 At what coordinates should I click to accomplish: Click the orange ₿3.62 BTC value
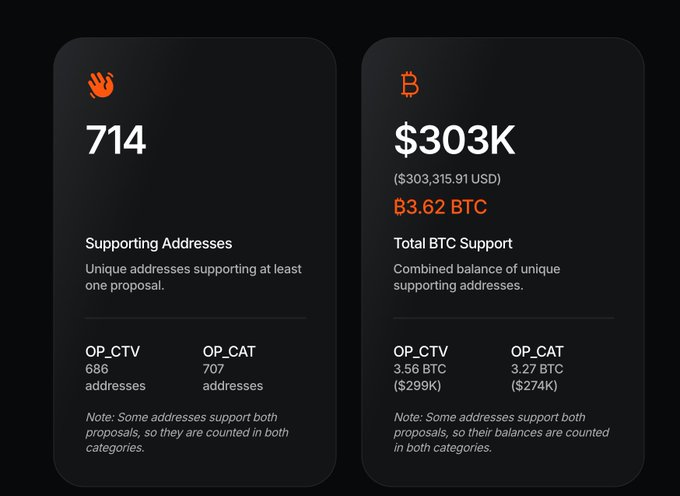(440, 208)
